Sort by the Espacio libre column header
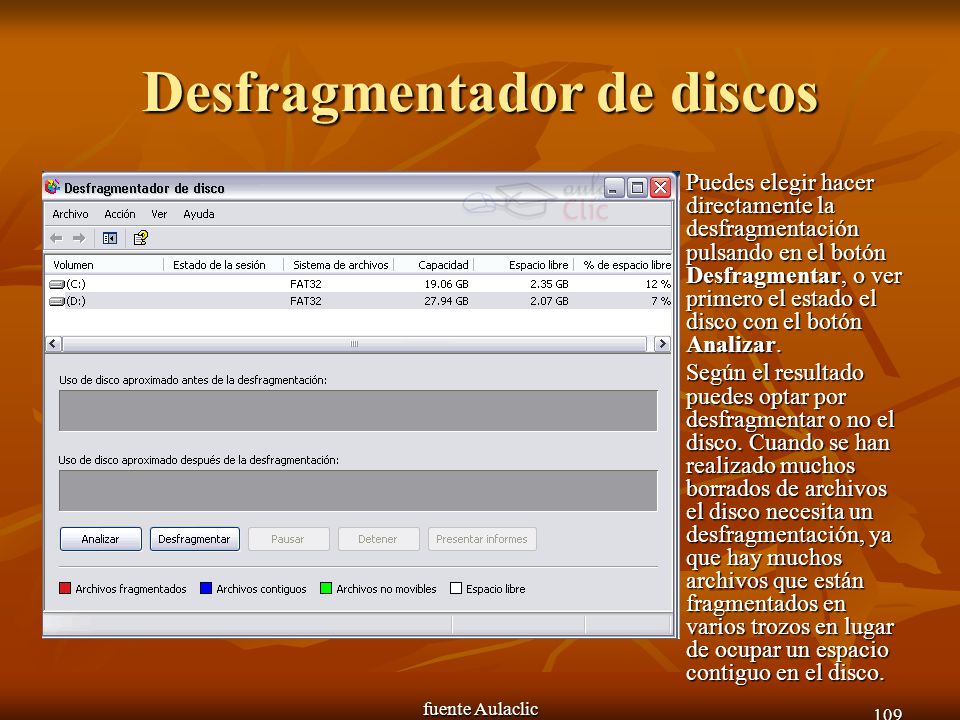This screenshot has height=720, width=960. [523, 264]
